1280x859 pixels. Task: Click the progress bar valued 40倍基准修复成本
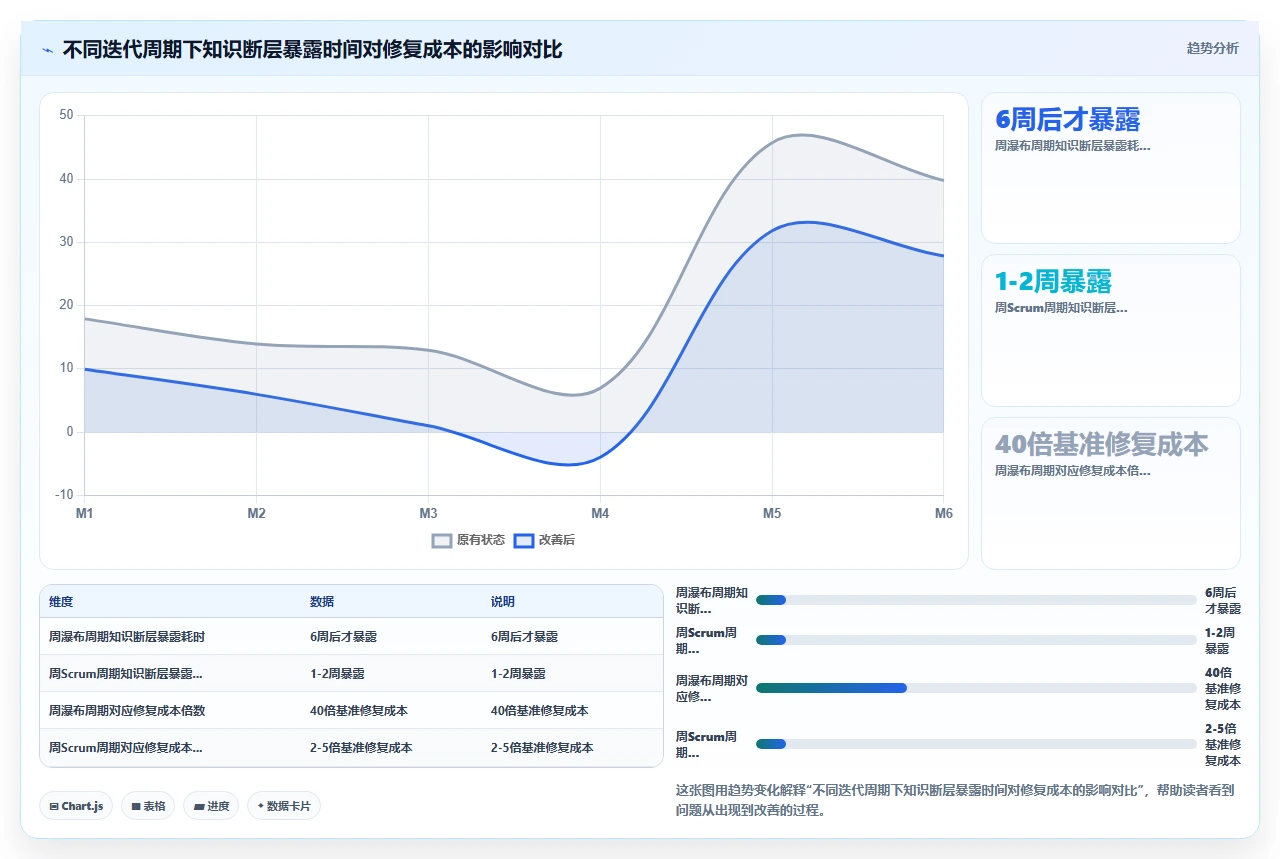pos(976,688)
